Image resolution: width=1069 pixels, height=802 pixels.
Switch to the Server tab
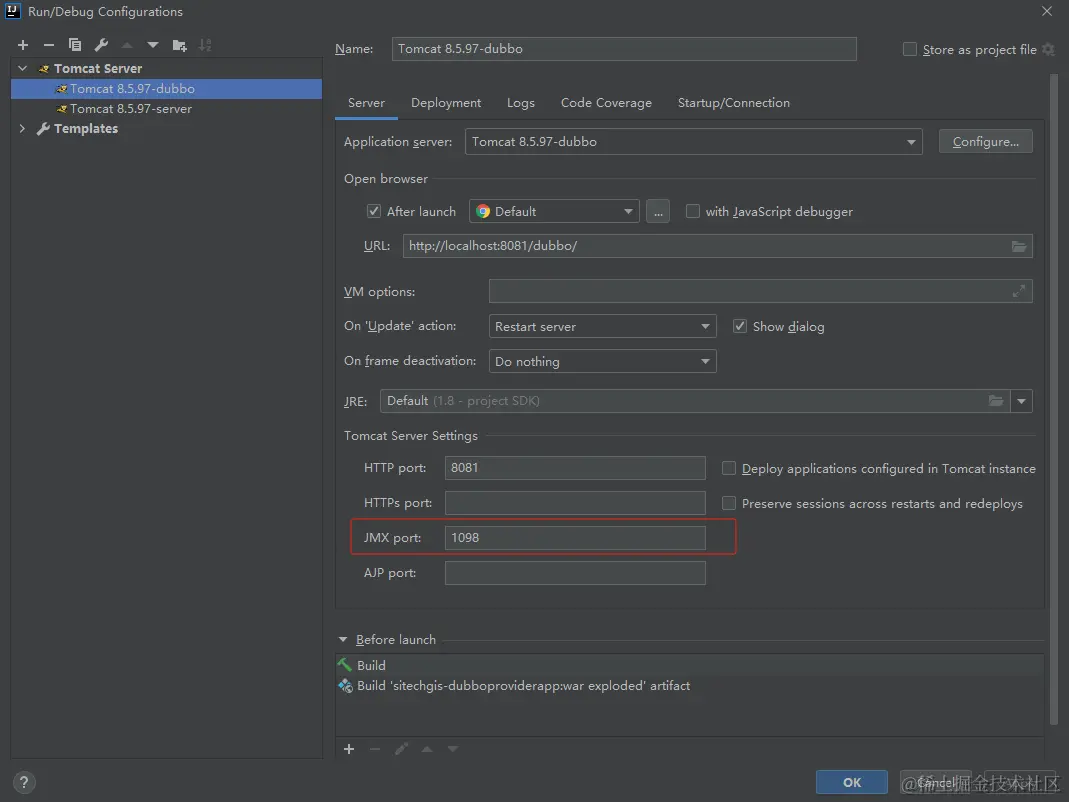[x=366, y=103]
